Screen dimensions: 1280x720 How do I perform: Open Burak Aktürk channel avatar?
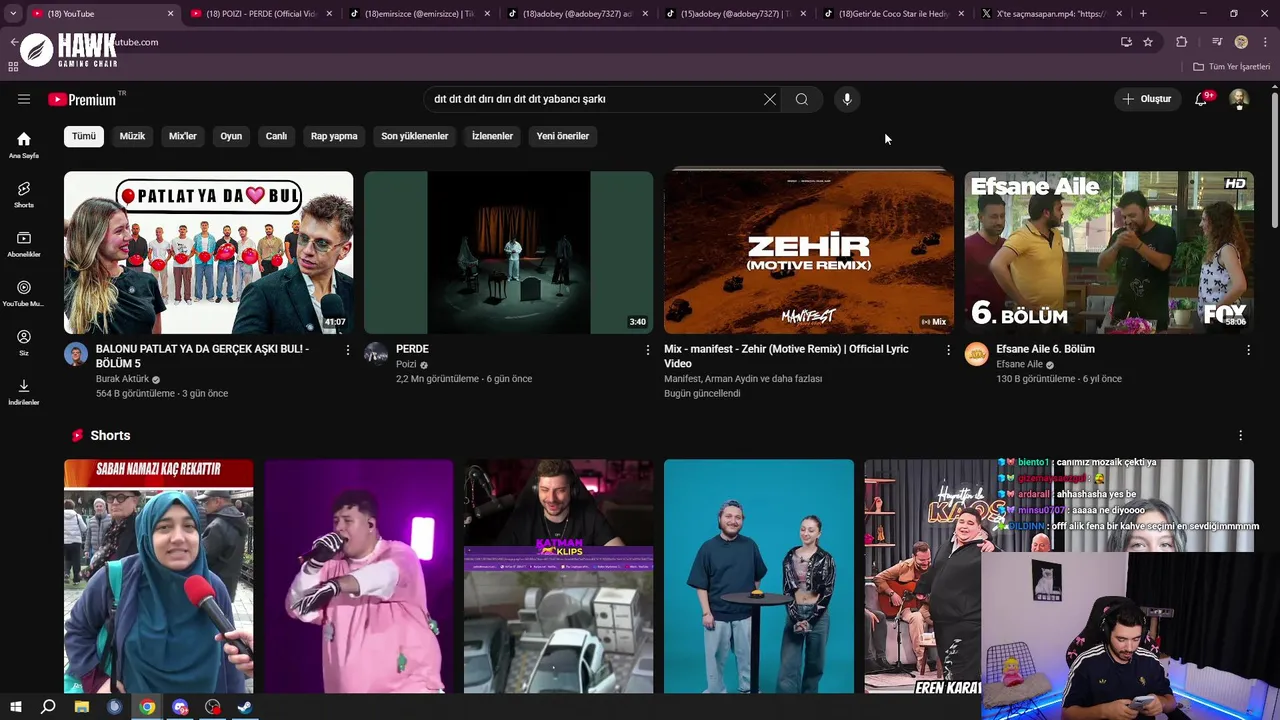click(76, 354)
